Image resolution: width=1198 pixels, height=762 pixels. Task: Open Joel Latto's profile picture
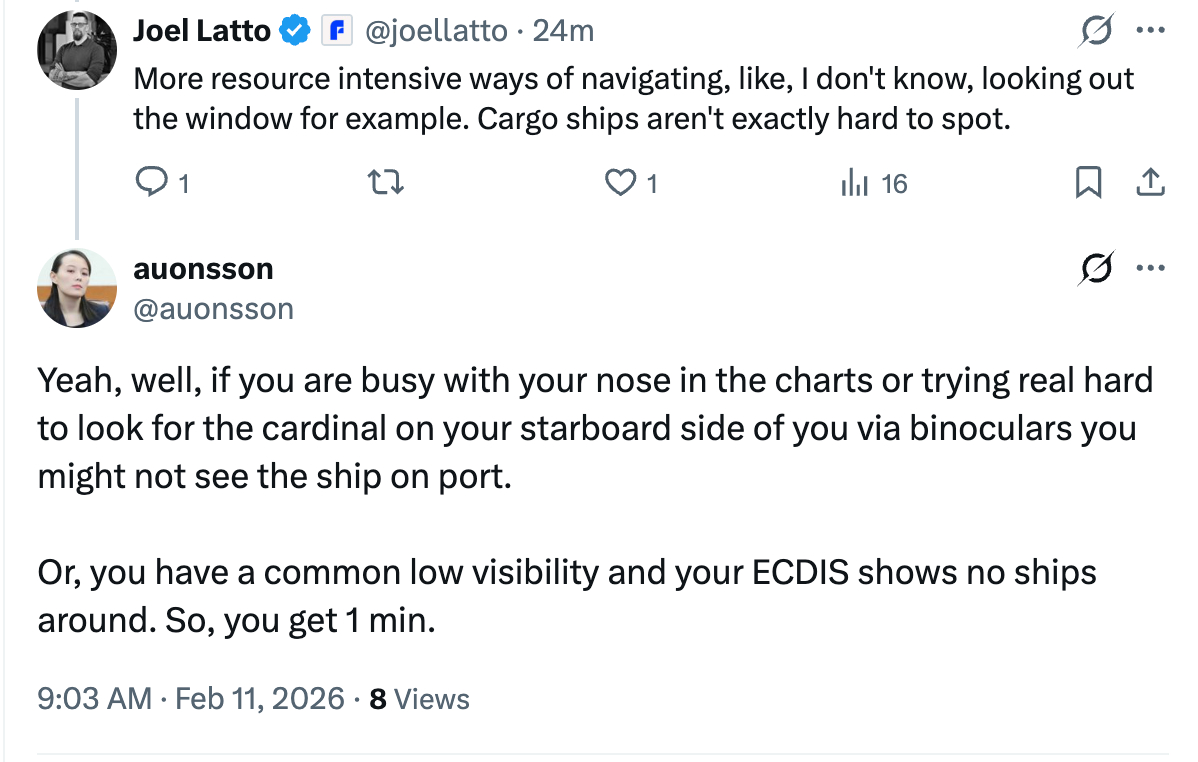click(77, 50)
